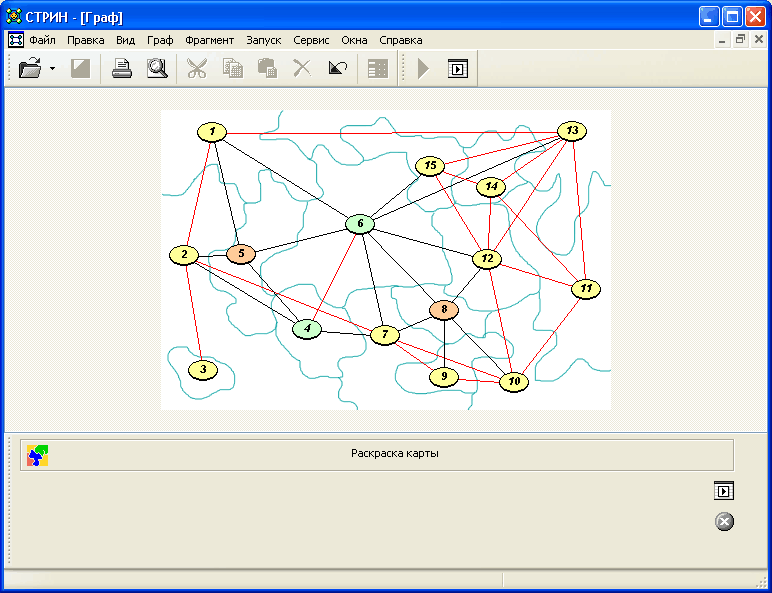Click the Paste toolbar icon
772x593 pixels.
tap(267, 68)
